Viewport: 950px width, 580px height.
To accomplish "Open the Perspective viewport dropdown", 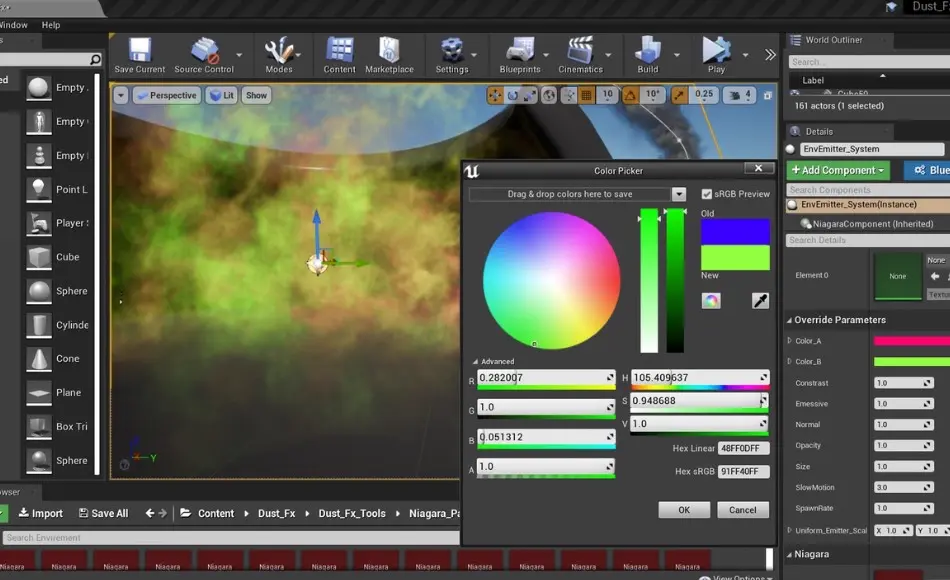I will click(166, 95).
